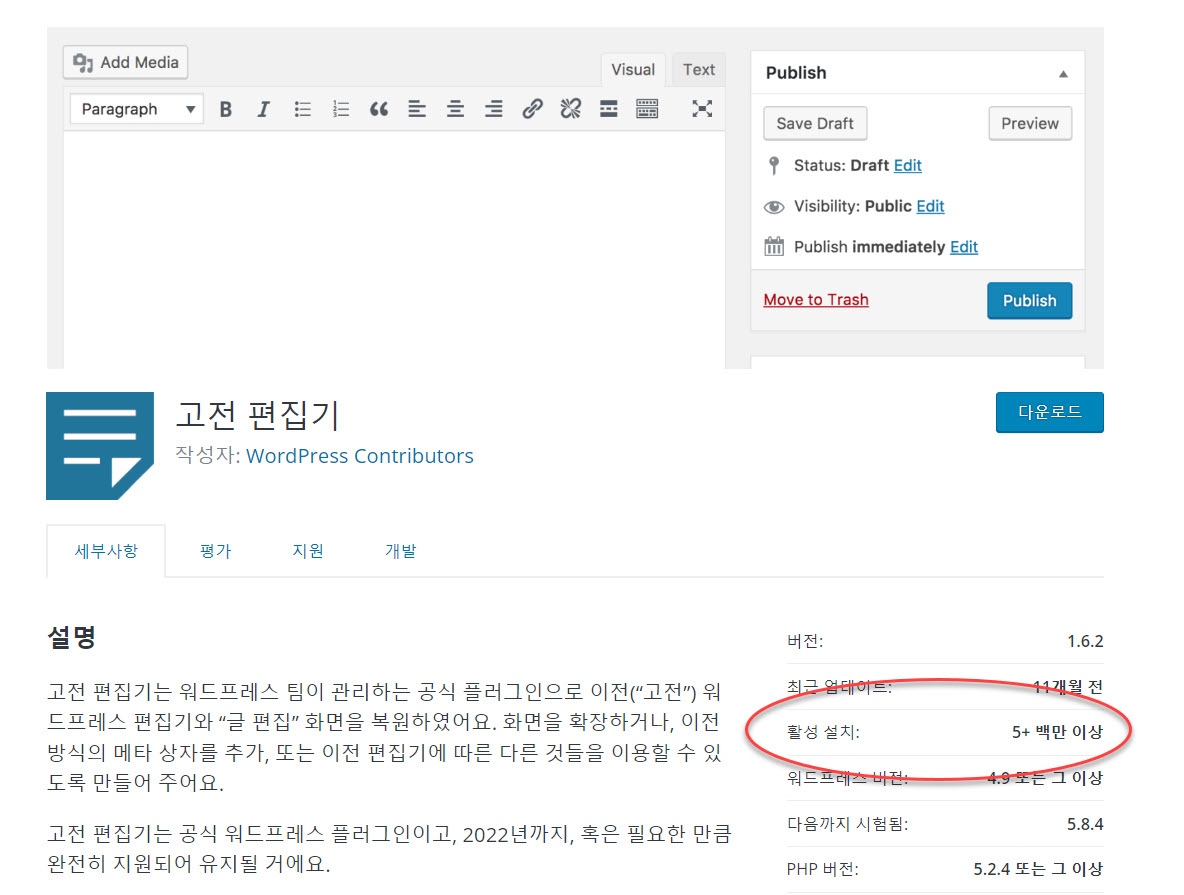
Task: Switch to the Text editing tab
Action: point(698,69)
